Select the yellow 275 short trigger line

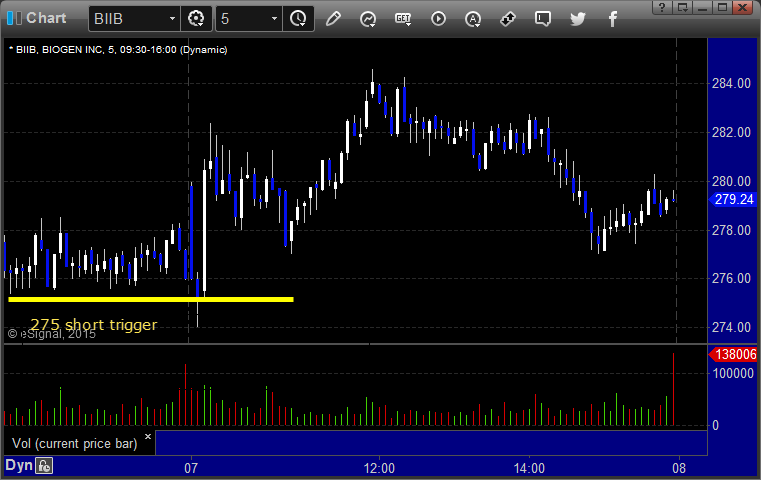coord(151,299)
